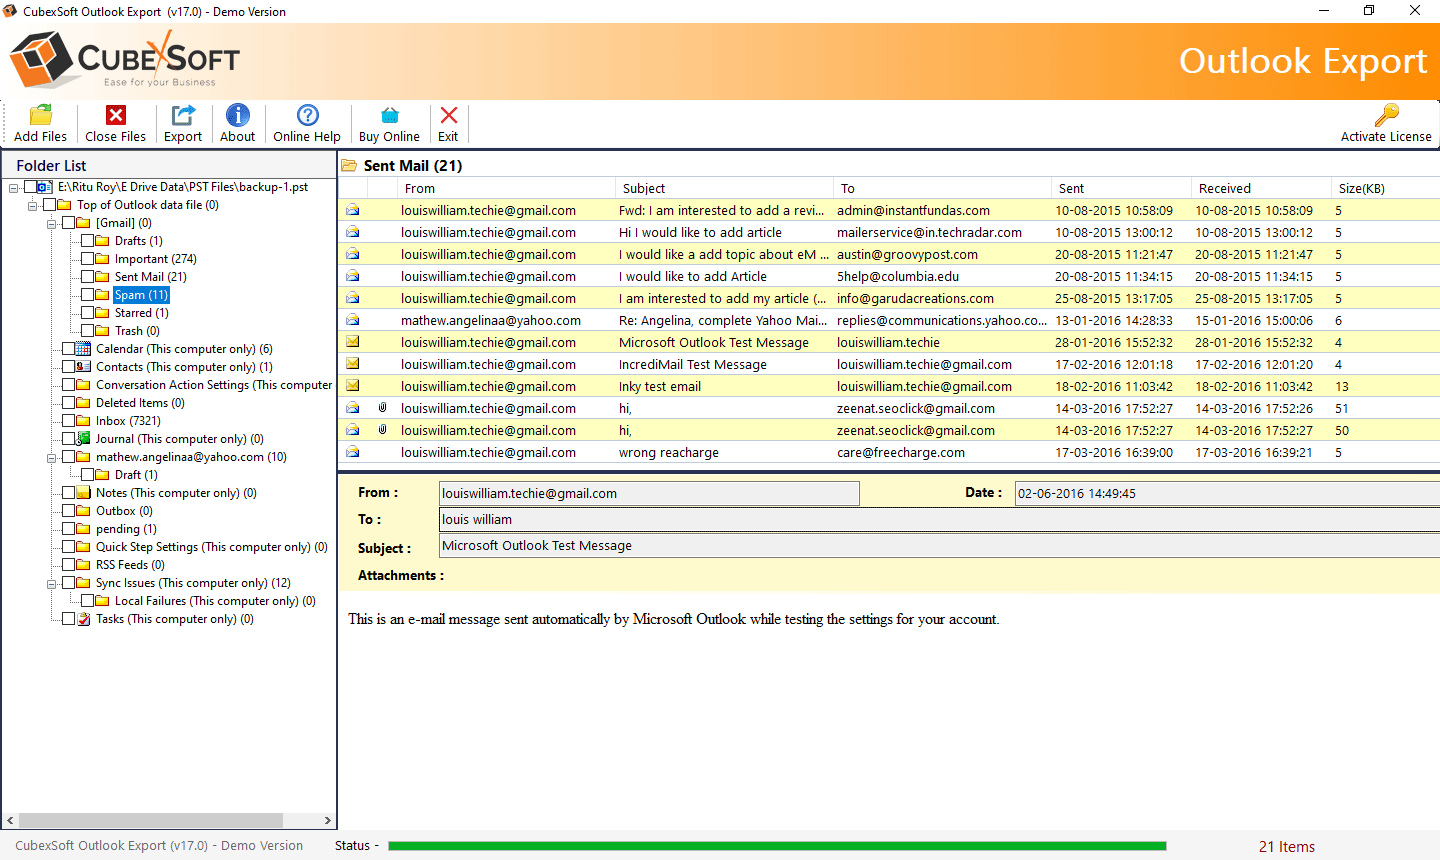This screenshot has width=1440, height=860.
Task: Open the About info icon
Action: 238,115
